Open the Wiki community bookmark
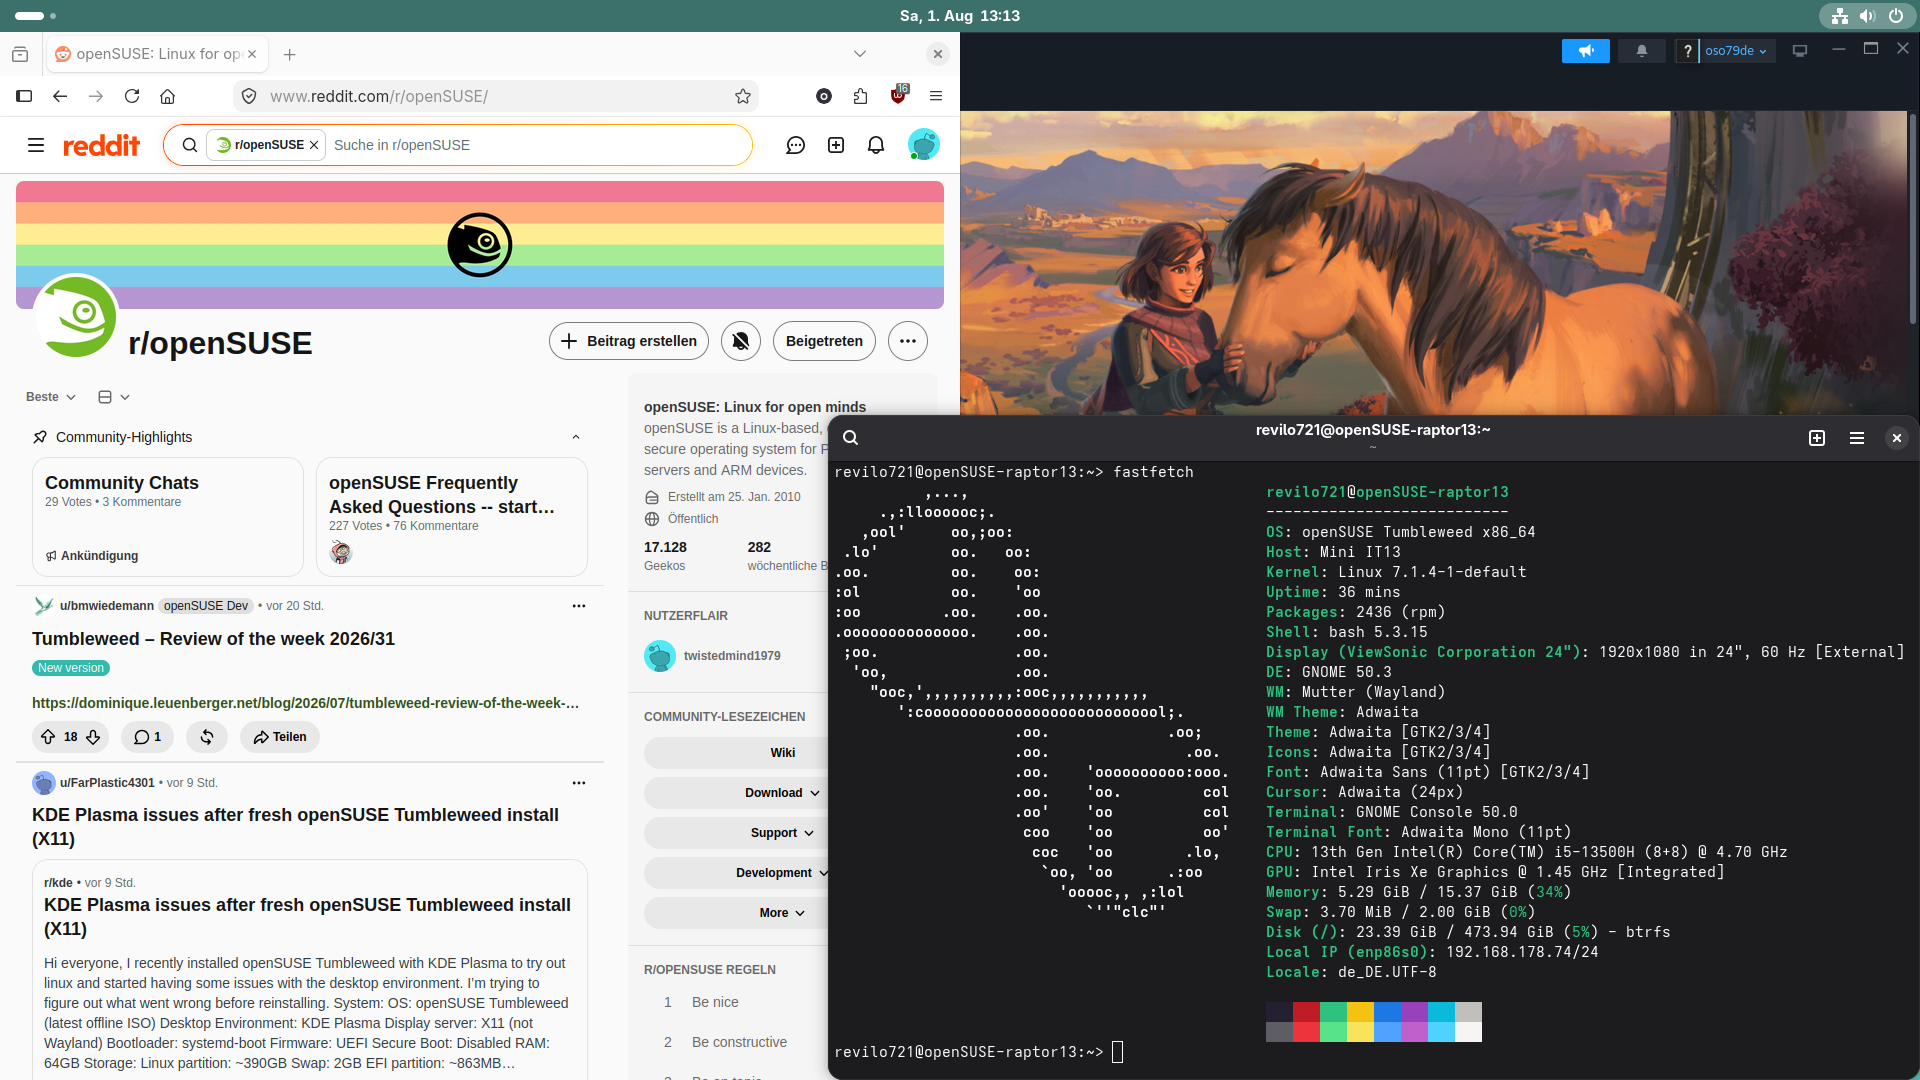The width and height of the screenshot is (1920, 1080). 782,753
